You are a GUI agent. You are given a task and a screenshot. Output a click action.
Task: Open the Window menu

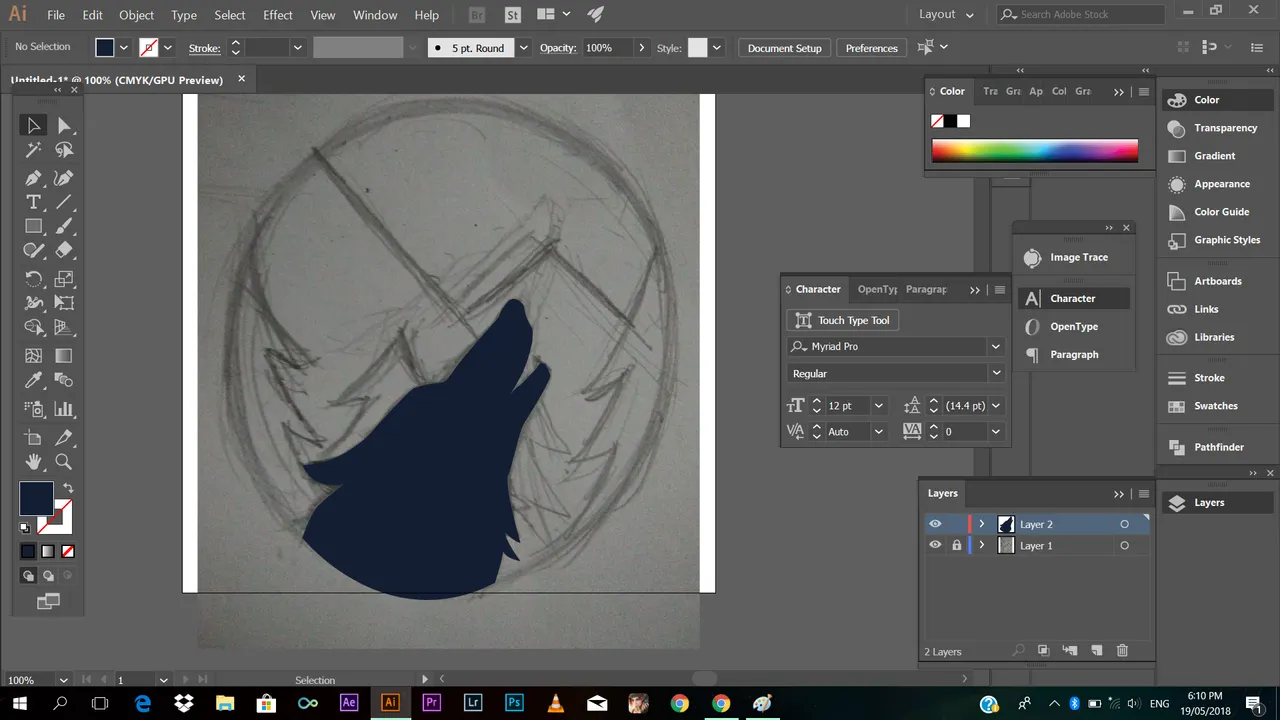tap(375, 15)
